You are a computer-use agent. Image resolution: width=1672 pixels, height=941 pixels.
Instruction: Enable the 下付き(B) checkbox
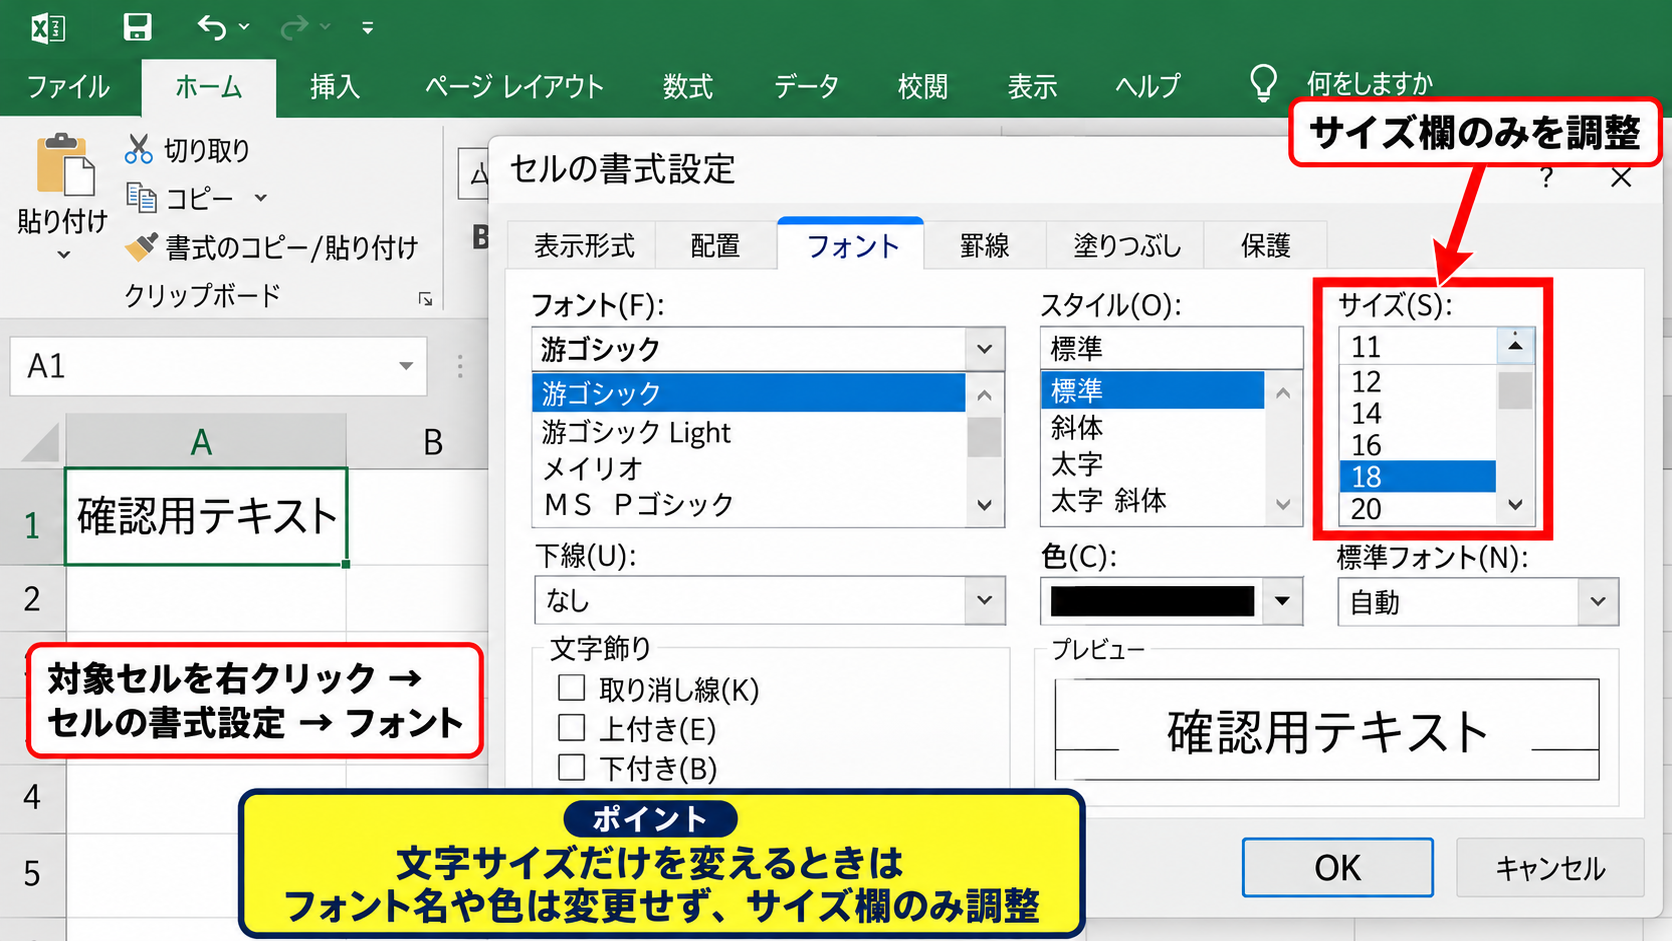coord(571,767)
